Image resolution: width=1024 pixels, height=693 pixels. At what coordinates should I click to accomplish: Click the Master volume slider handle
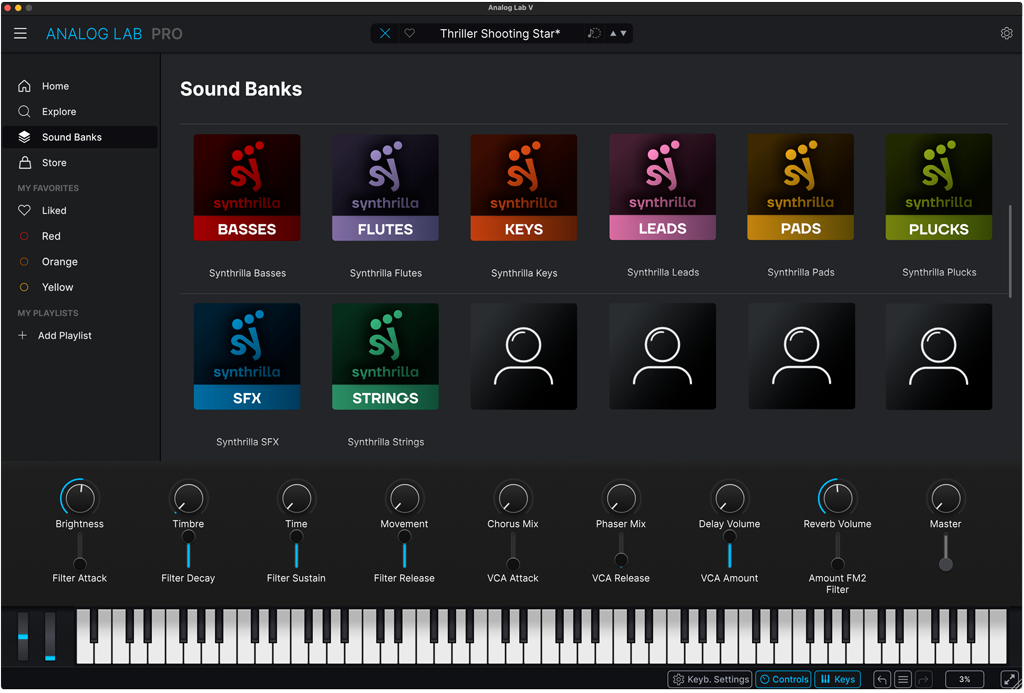[x=945, y=564]
